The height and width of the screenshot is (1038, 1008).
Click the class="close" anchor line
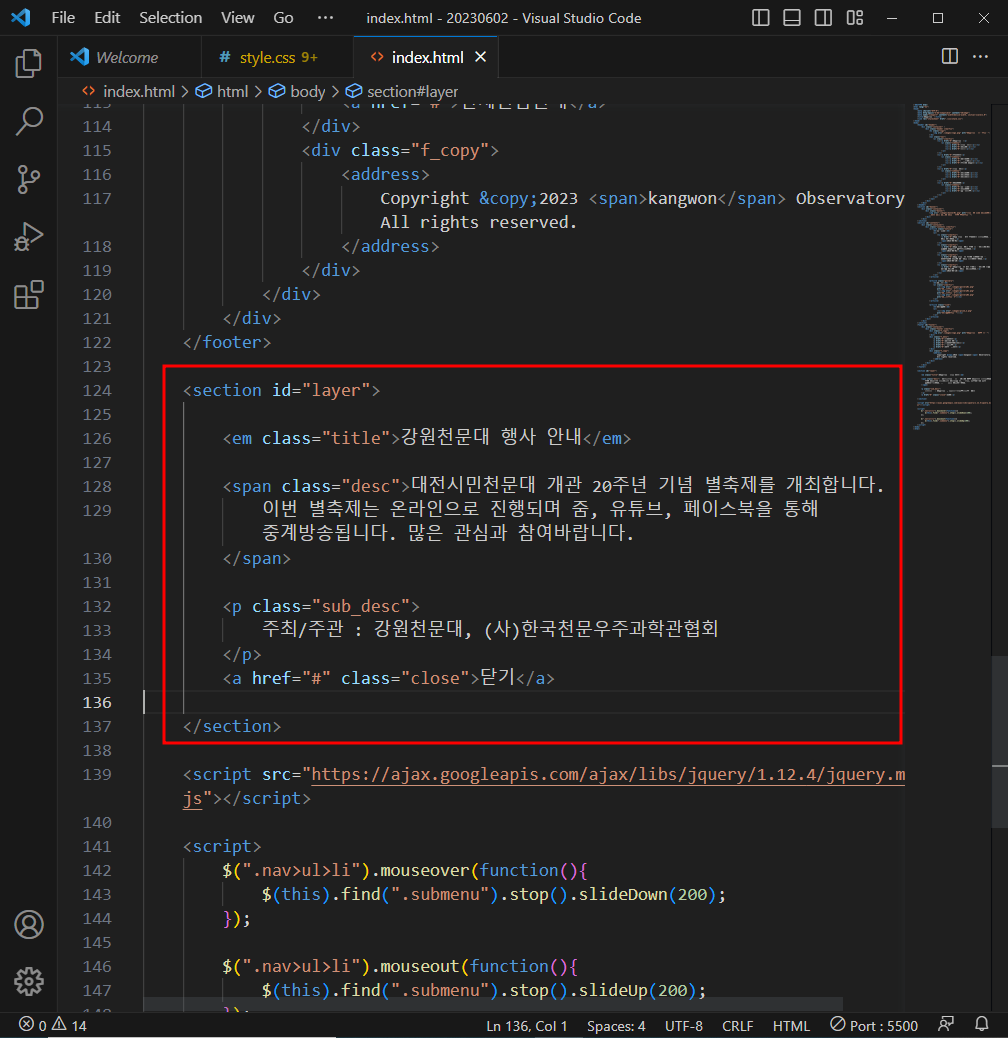coord(389,678)
